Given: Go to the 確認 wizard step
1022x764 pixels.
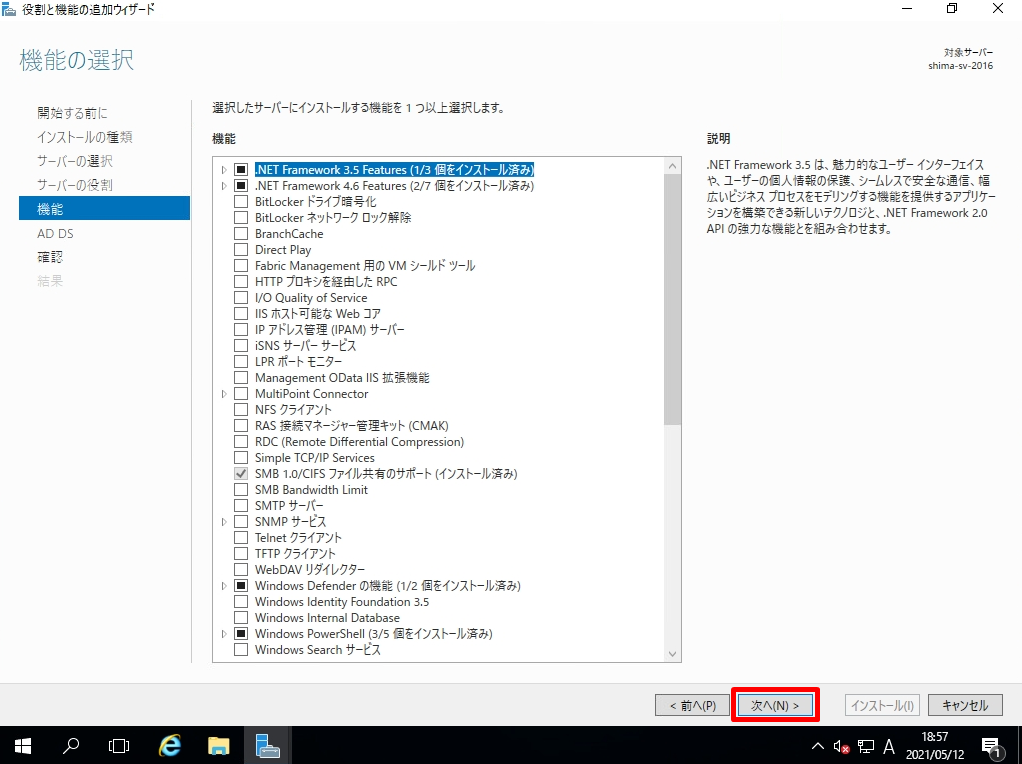Looking at the screenshot, I should pos(50,257).
